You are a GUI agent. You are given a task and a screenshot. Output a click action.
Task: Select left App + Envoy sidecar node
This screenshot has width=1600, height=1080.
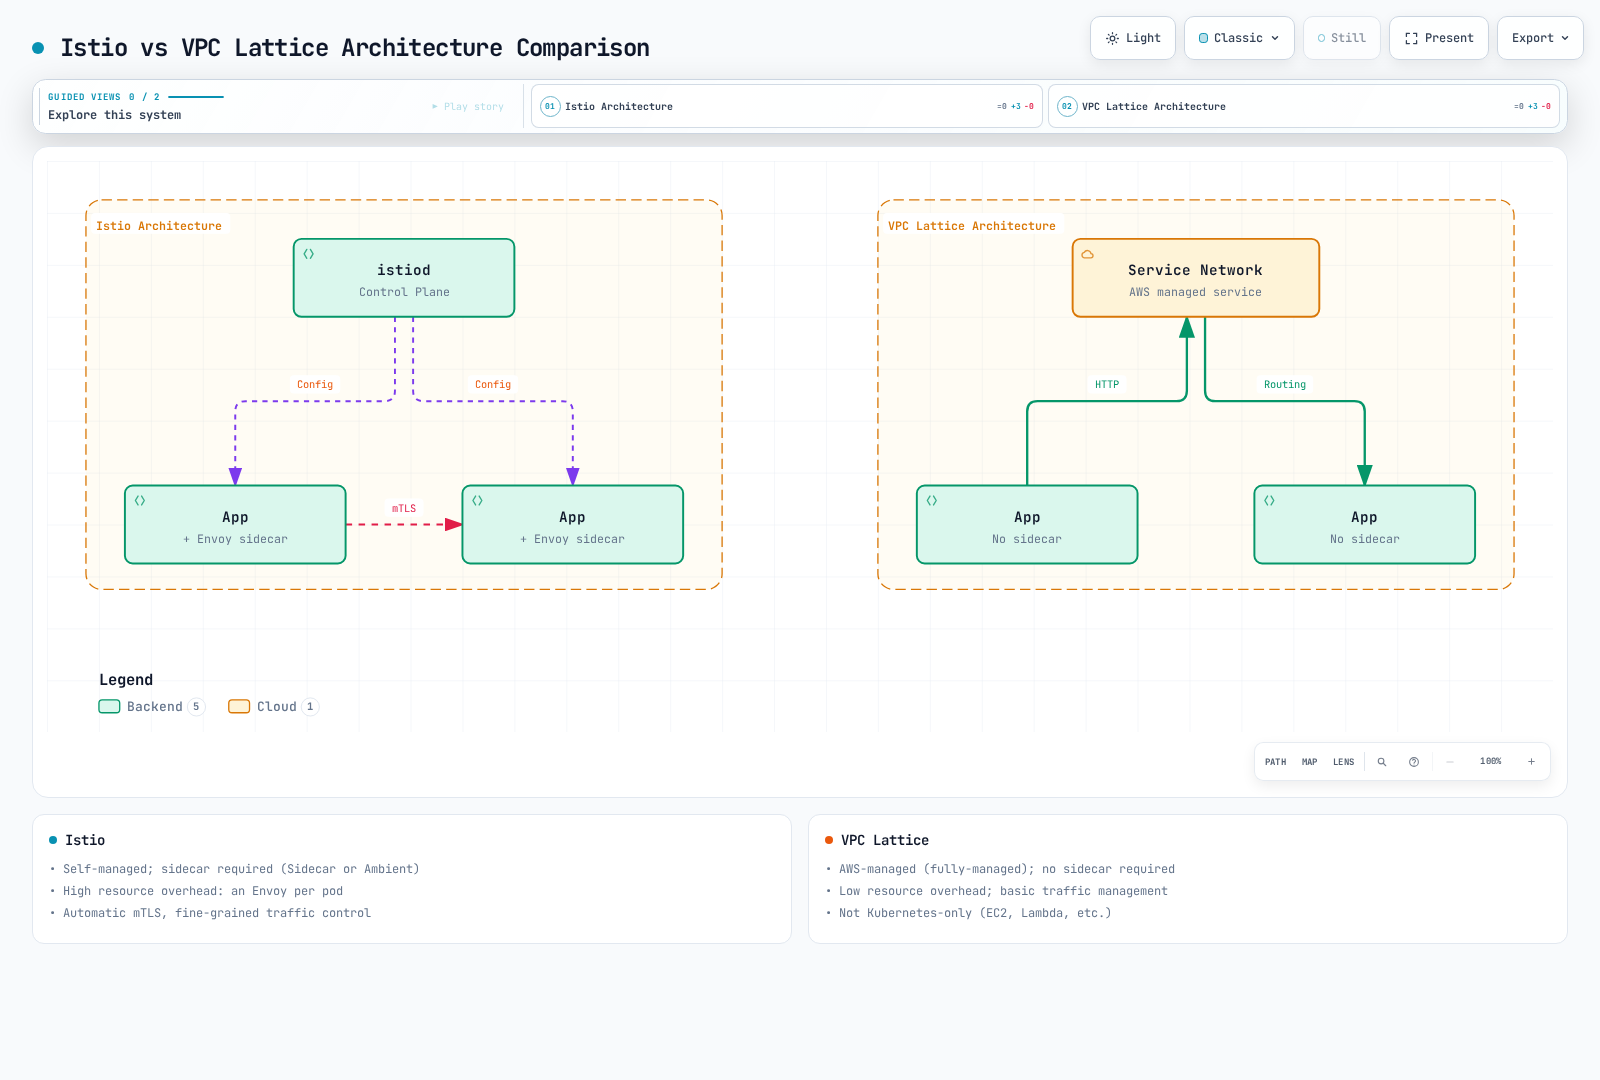coord(235,525)
